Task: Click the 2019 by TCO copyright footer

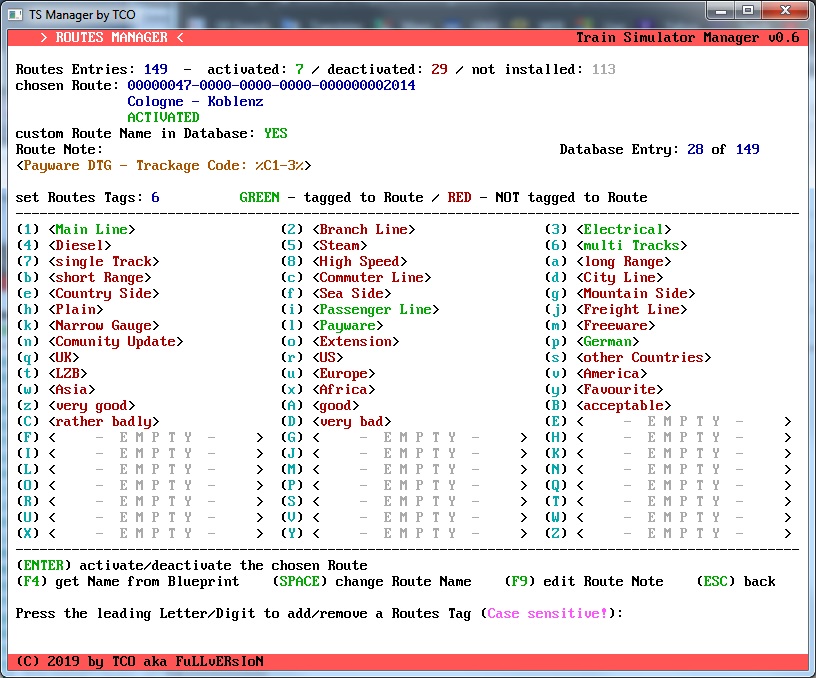Action: [x=140, y=662]
